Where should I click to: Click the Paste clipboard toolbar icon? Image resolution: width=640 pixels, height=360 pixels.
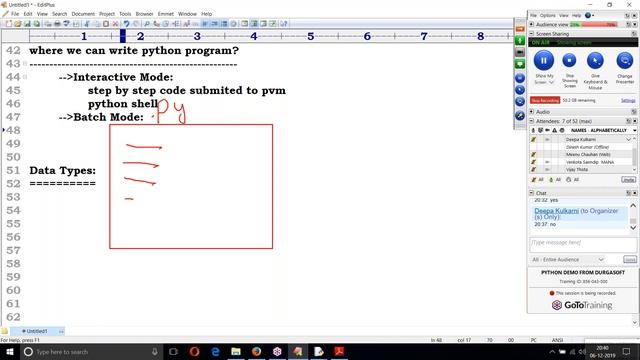tap(106, 24)
